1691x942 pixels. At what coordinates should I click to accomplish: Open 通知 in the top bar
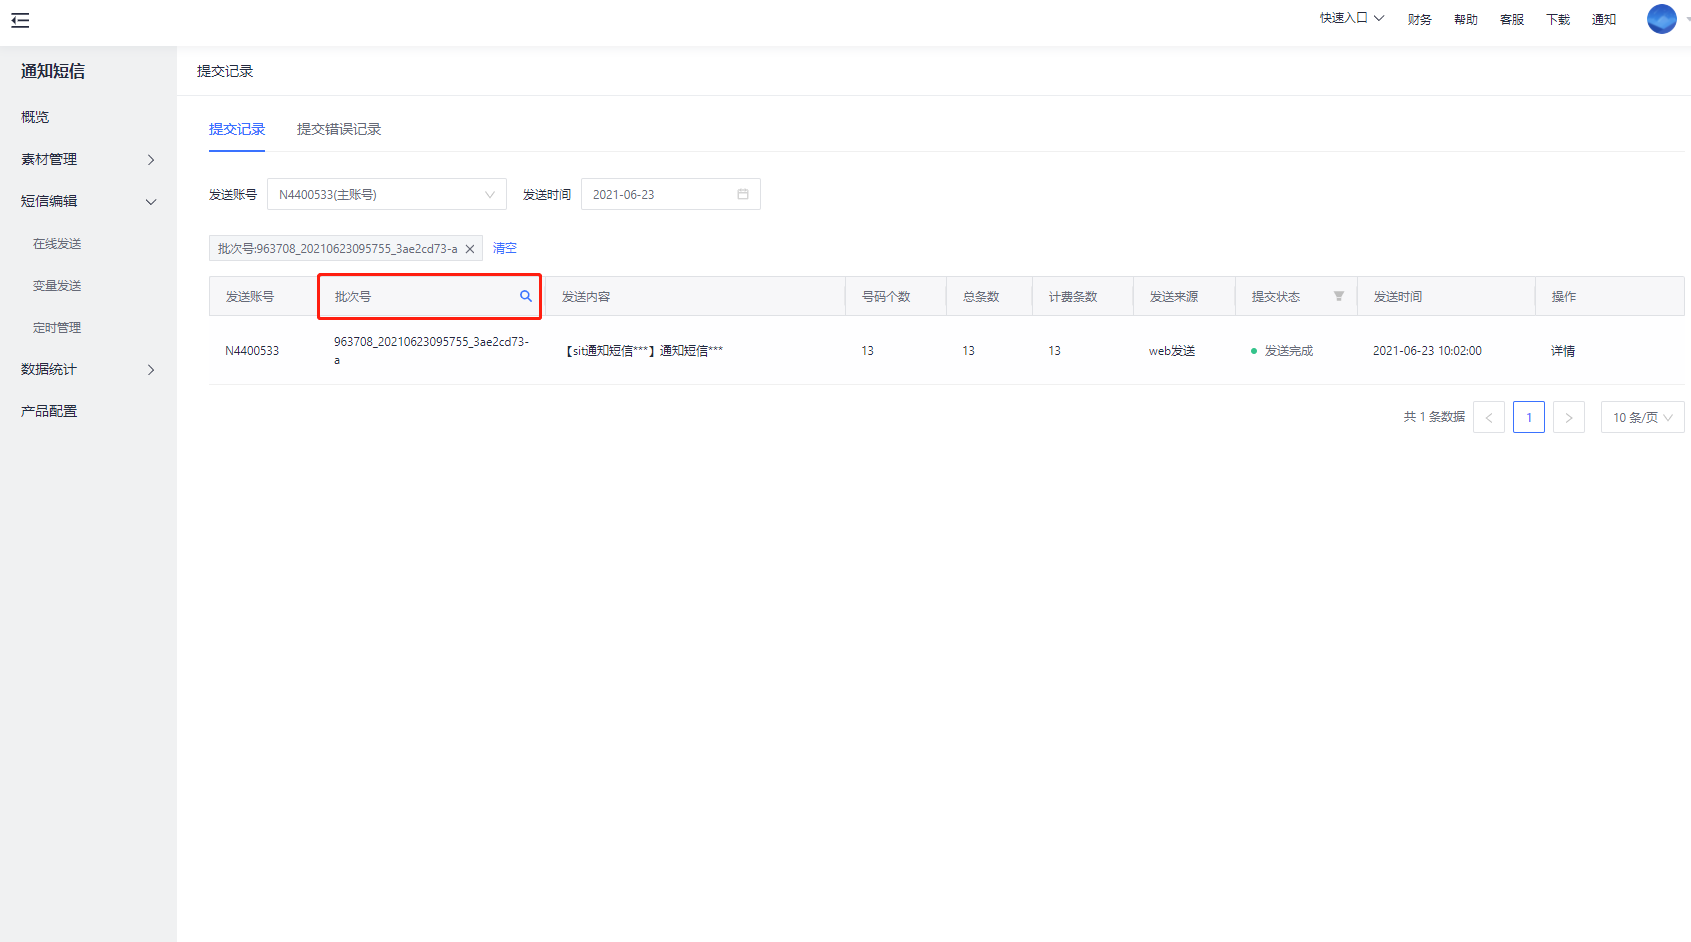coord(1604,19)
